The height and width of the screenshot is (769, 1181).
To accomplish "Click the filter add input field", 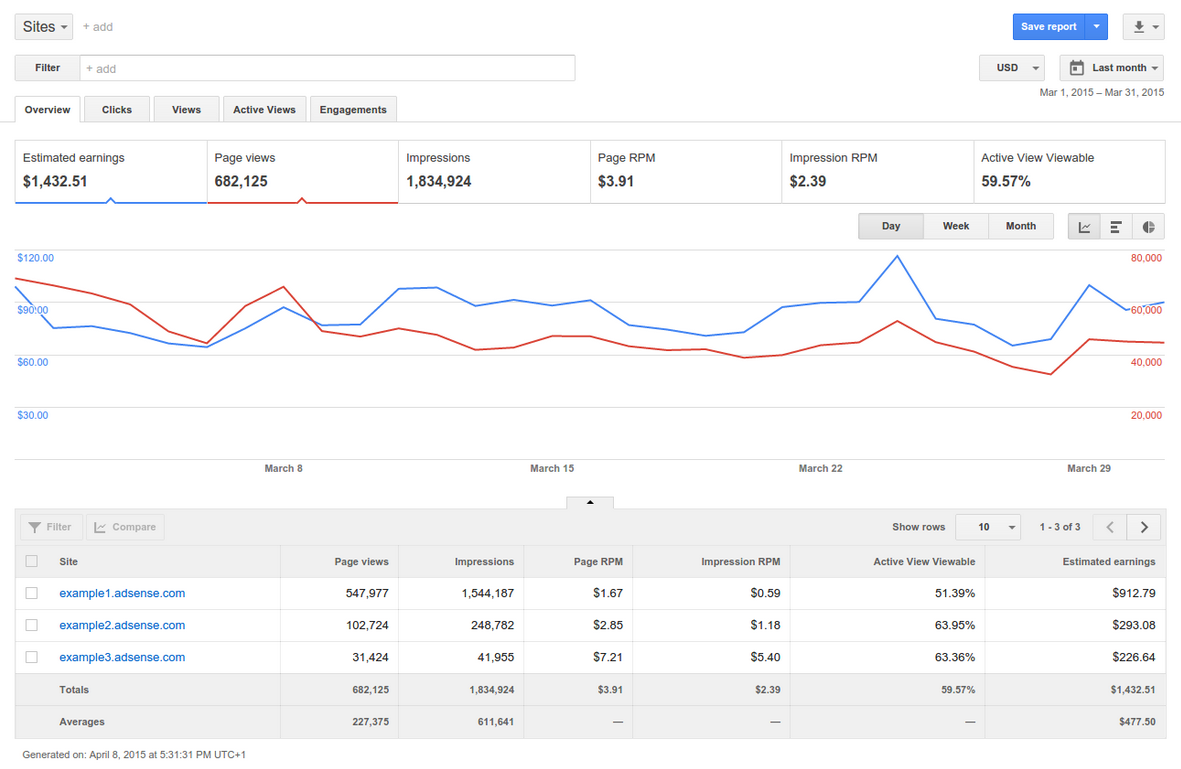I will (x=327, y=68).
